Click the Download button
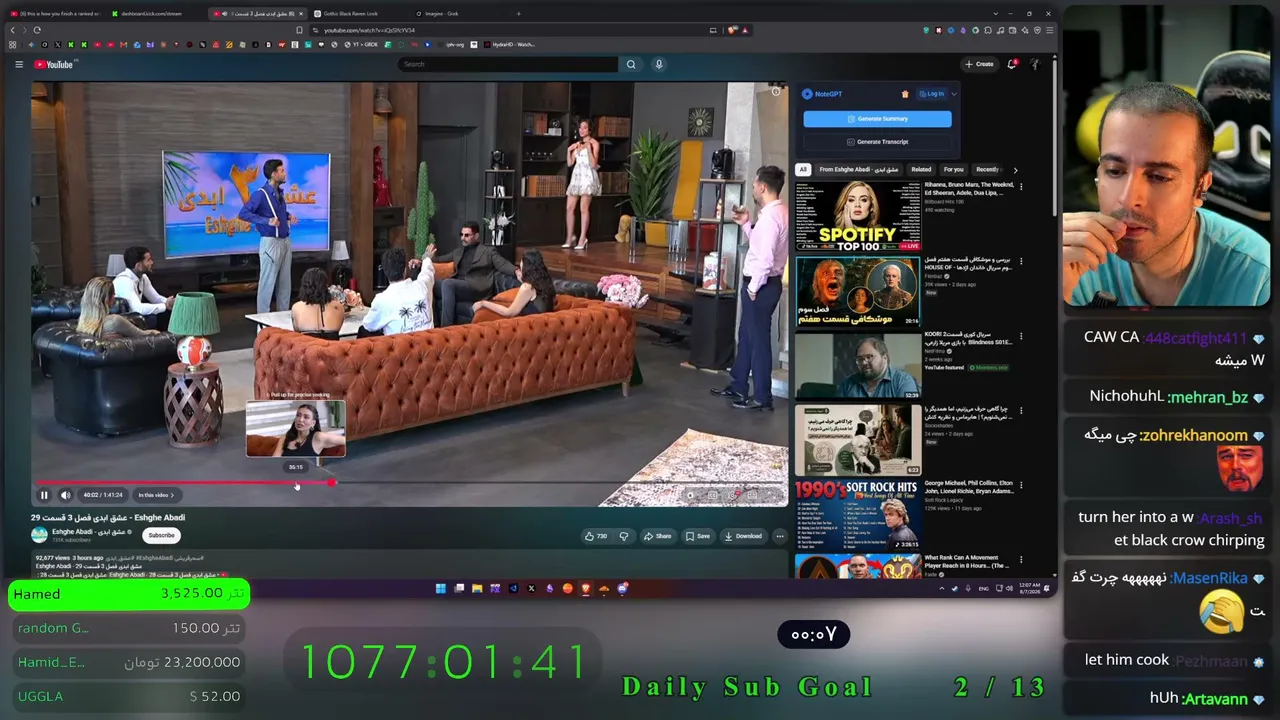The height and width of the screenshot is (720, 1280). tap(743, 536)
